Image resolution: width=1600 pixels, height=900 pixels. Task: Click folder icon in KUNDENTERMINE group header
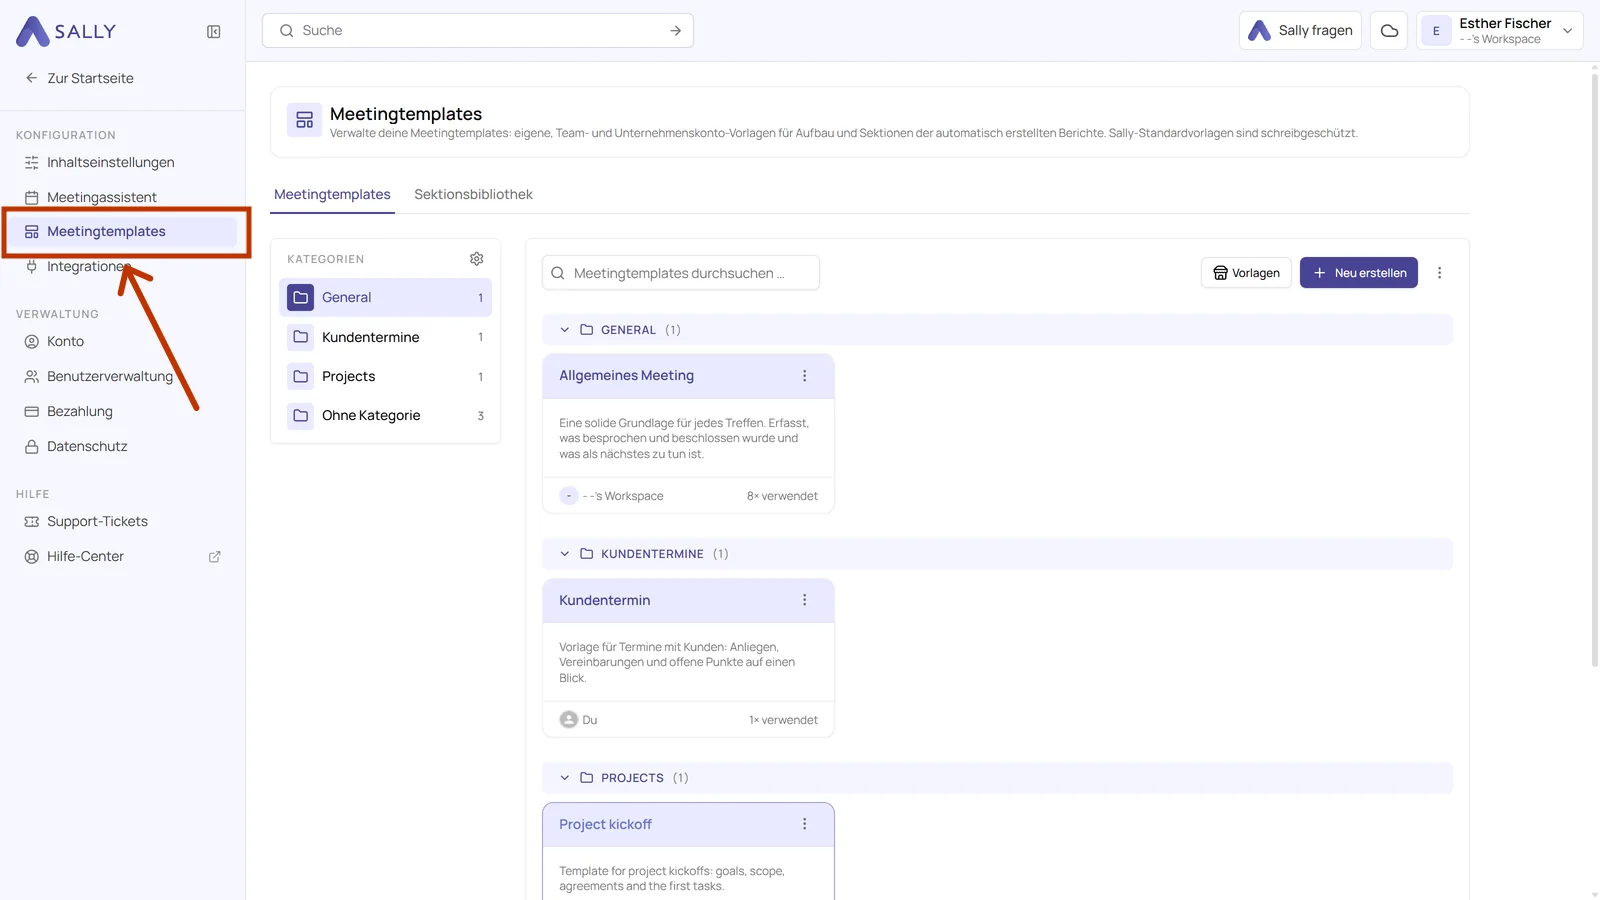coord(587,554)
